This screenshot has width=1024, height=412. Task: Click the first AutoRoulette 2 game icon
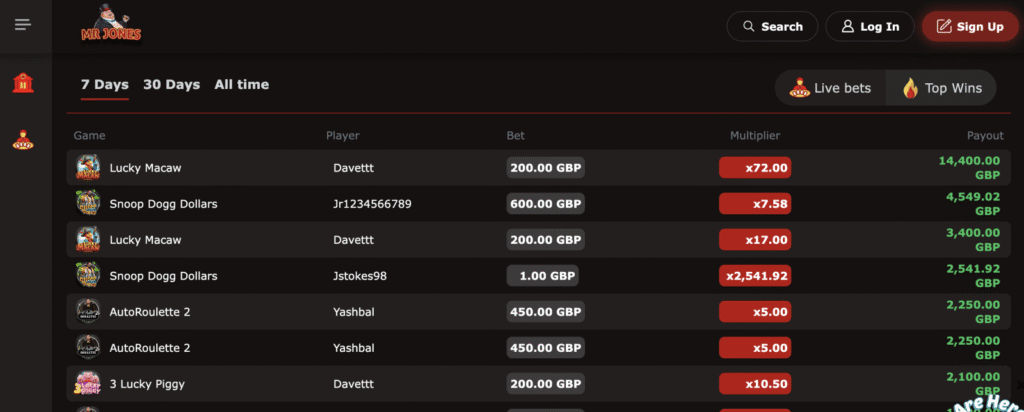point(88,312)
